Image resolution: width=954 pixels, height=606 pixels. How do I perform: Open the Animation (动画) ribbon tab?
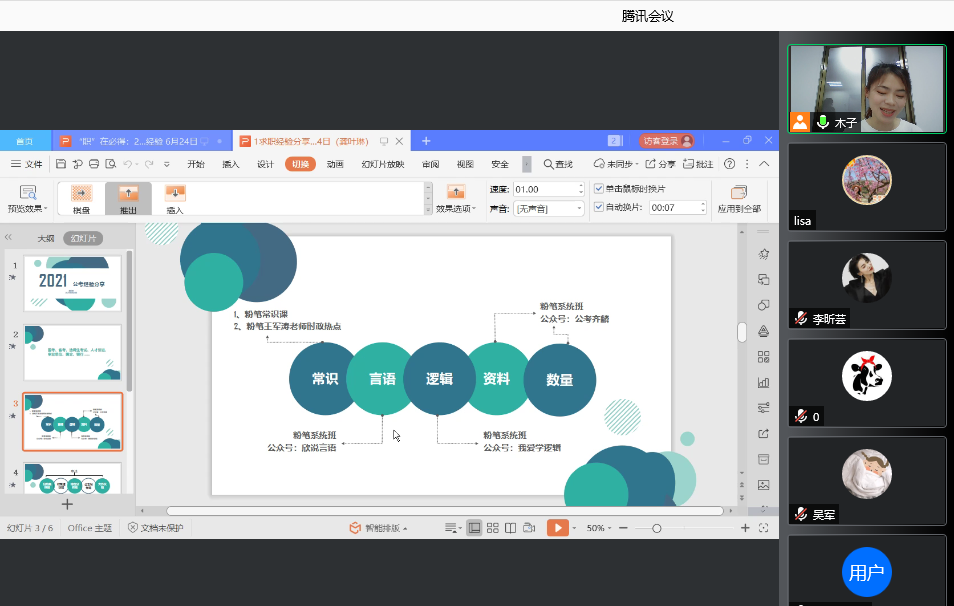click(x=335, y=164)
